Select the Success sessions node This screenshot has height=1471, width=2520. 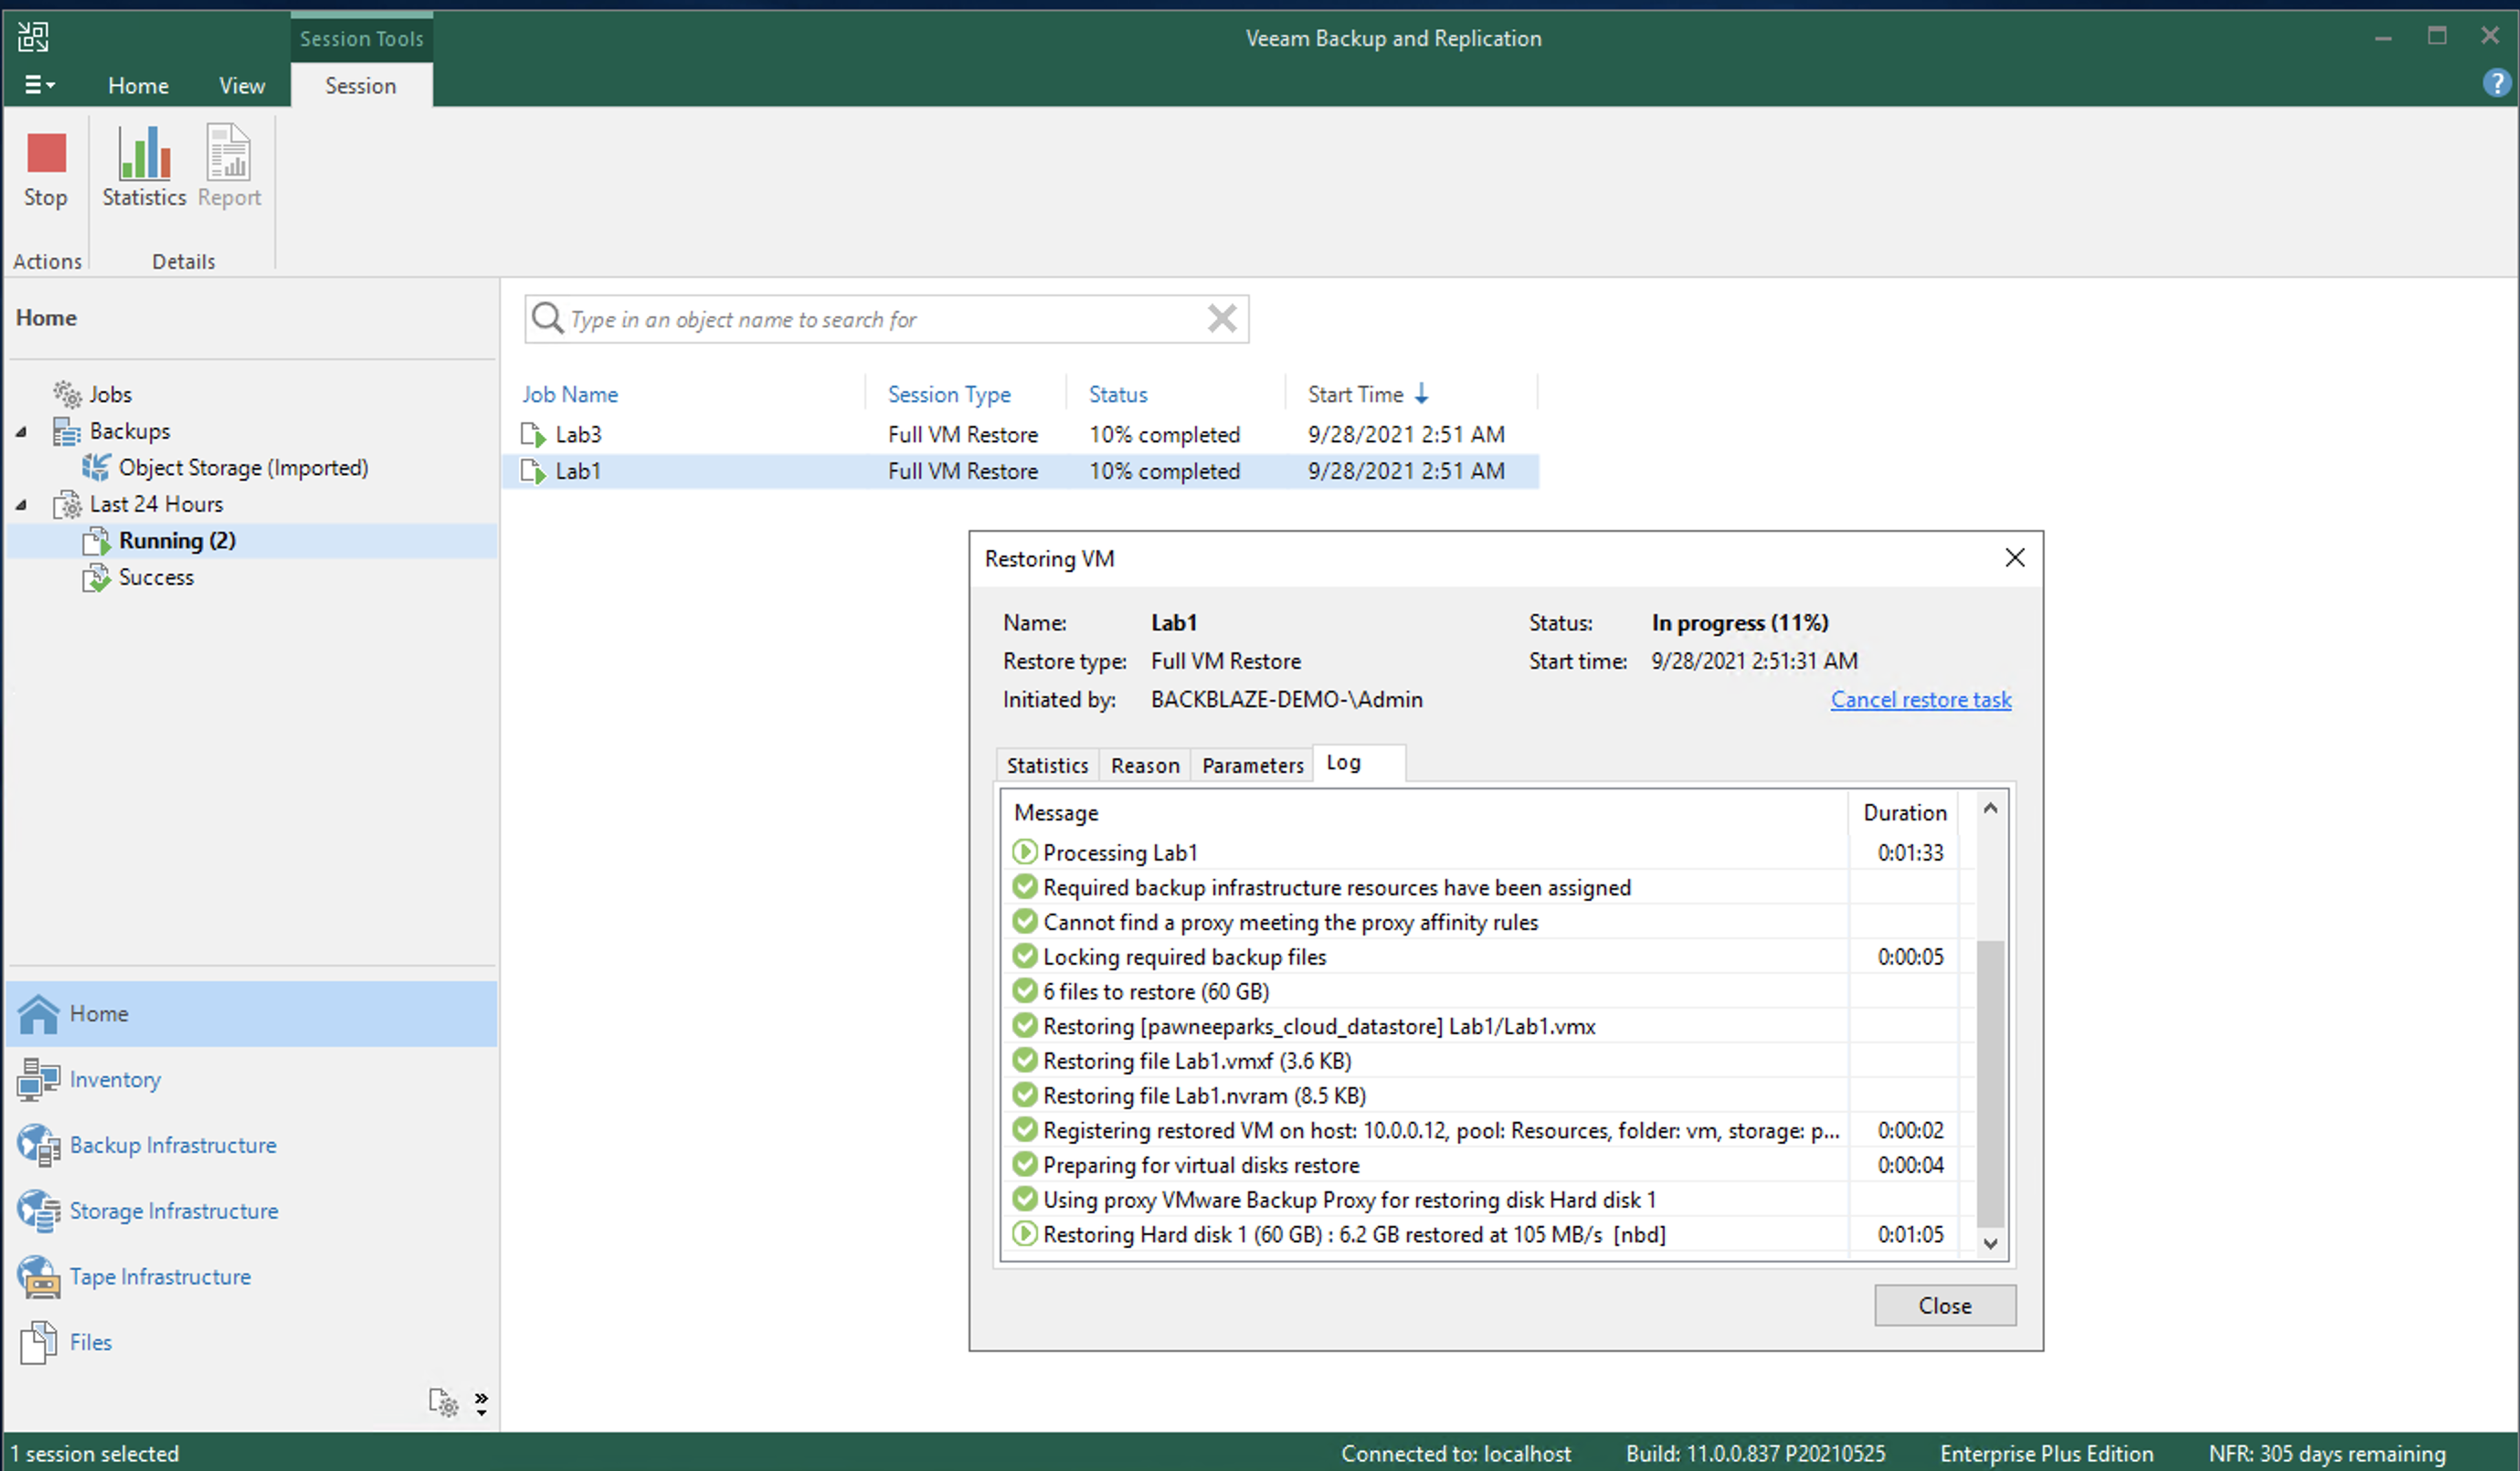coord(156,577)
